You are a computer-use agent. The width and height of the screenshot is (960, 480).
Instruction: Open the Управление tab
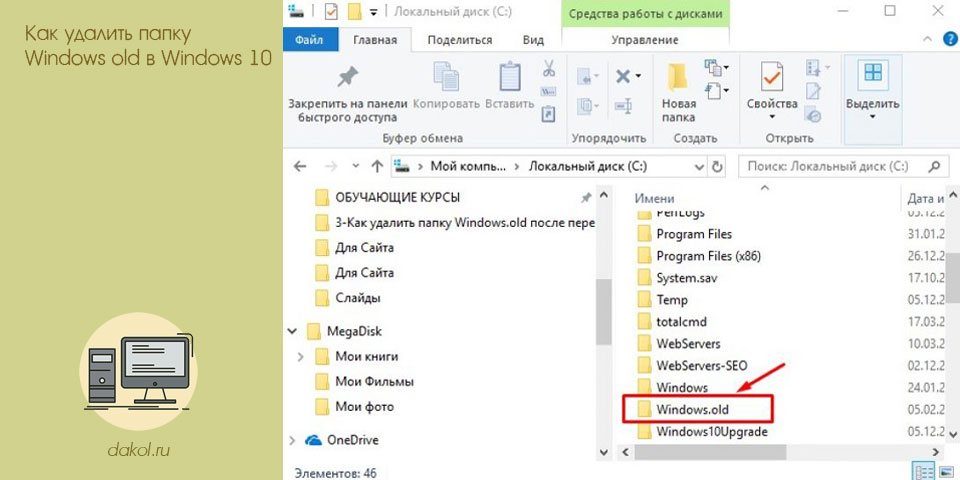pos(645,40)
